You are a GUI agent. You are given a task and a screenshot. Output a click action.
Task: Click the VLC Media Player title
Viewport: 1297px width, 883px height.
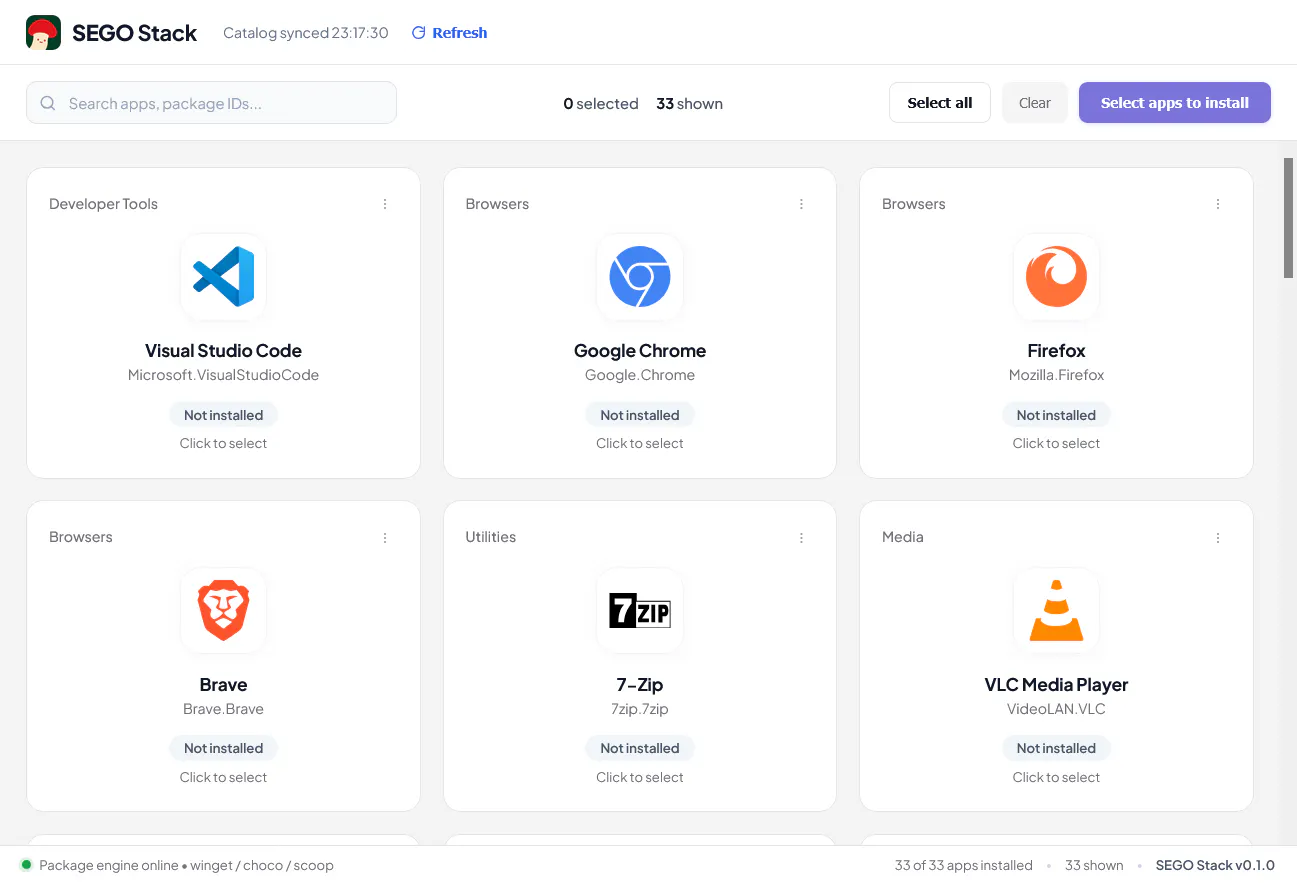click(x=1056, y=685)
